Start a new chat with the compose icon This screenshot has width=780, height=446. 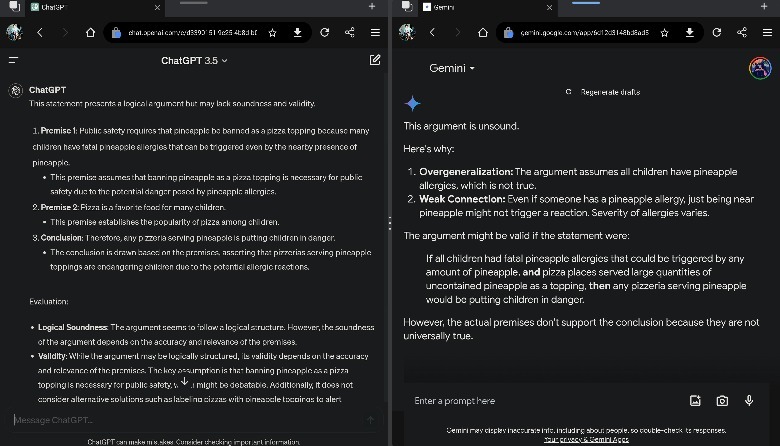click(x=375, y=60)
